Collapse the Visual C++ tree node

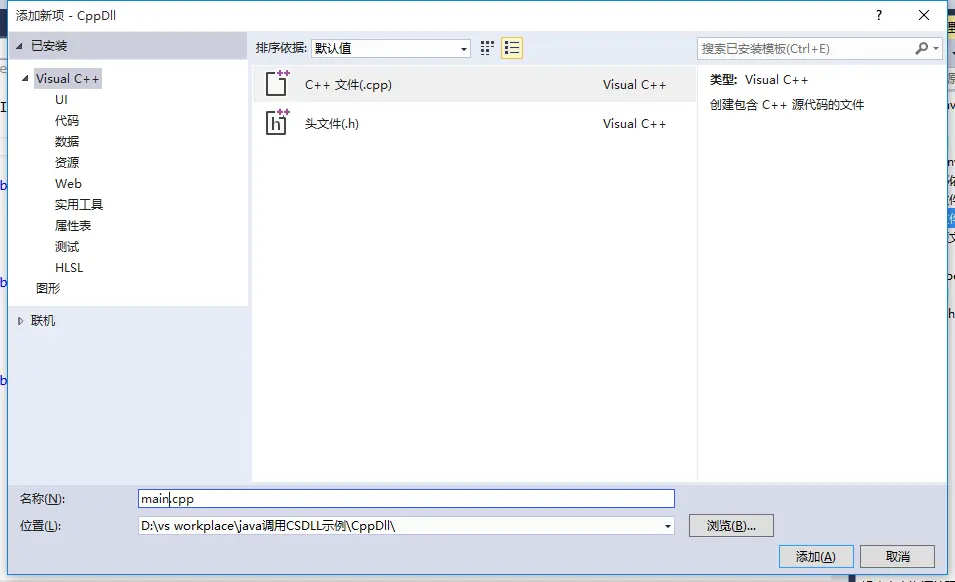click(26, 79)
